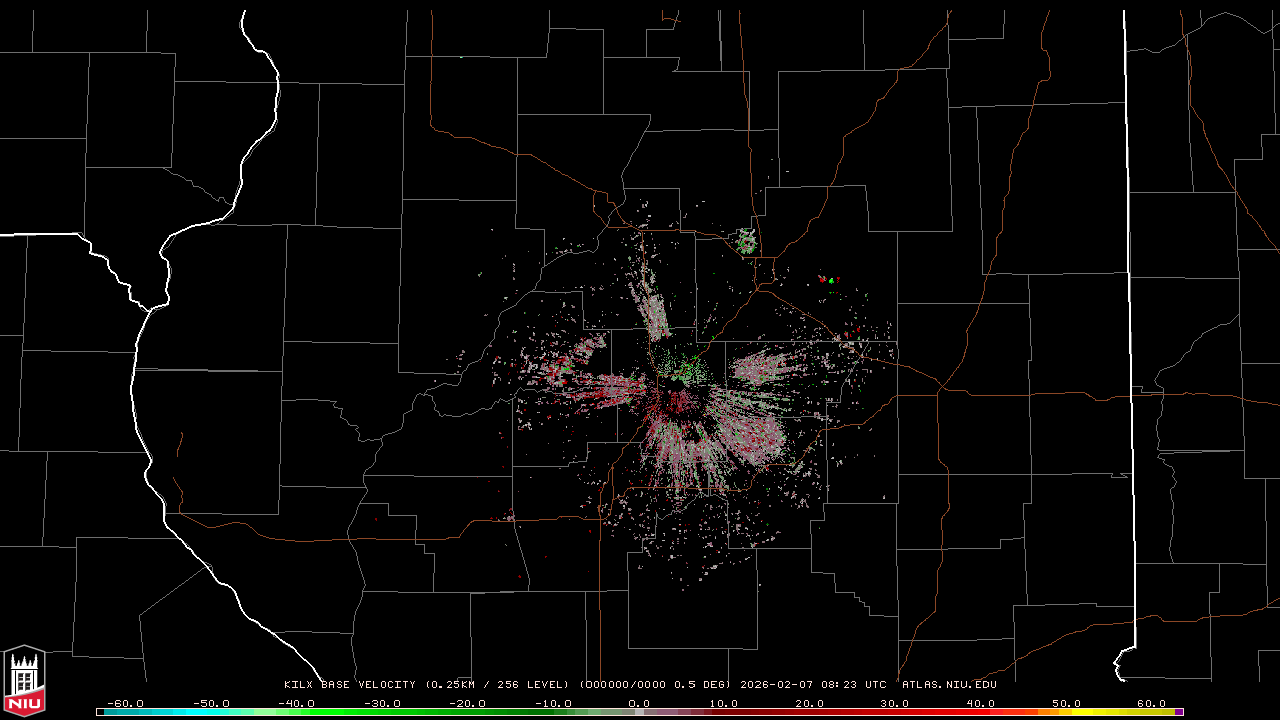Click the 10.0 velocity scale label

click(724, 703)
